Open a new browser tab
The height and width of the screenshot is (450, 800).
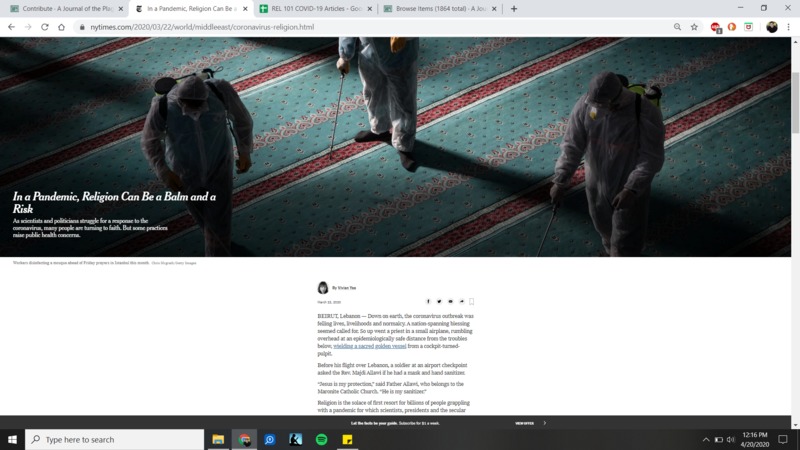[x=514, y=9]
